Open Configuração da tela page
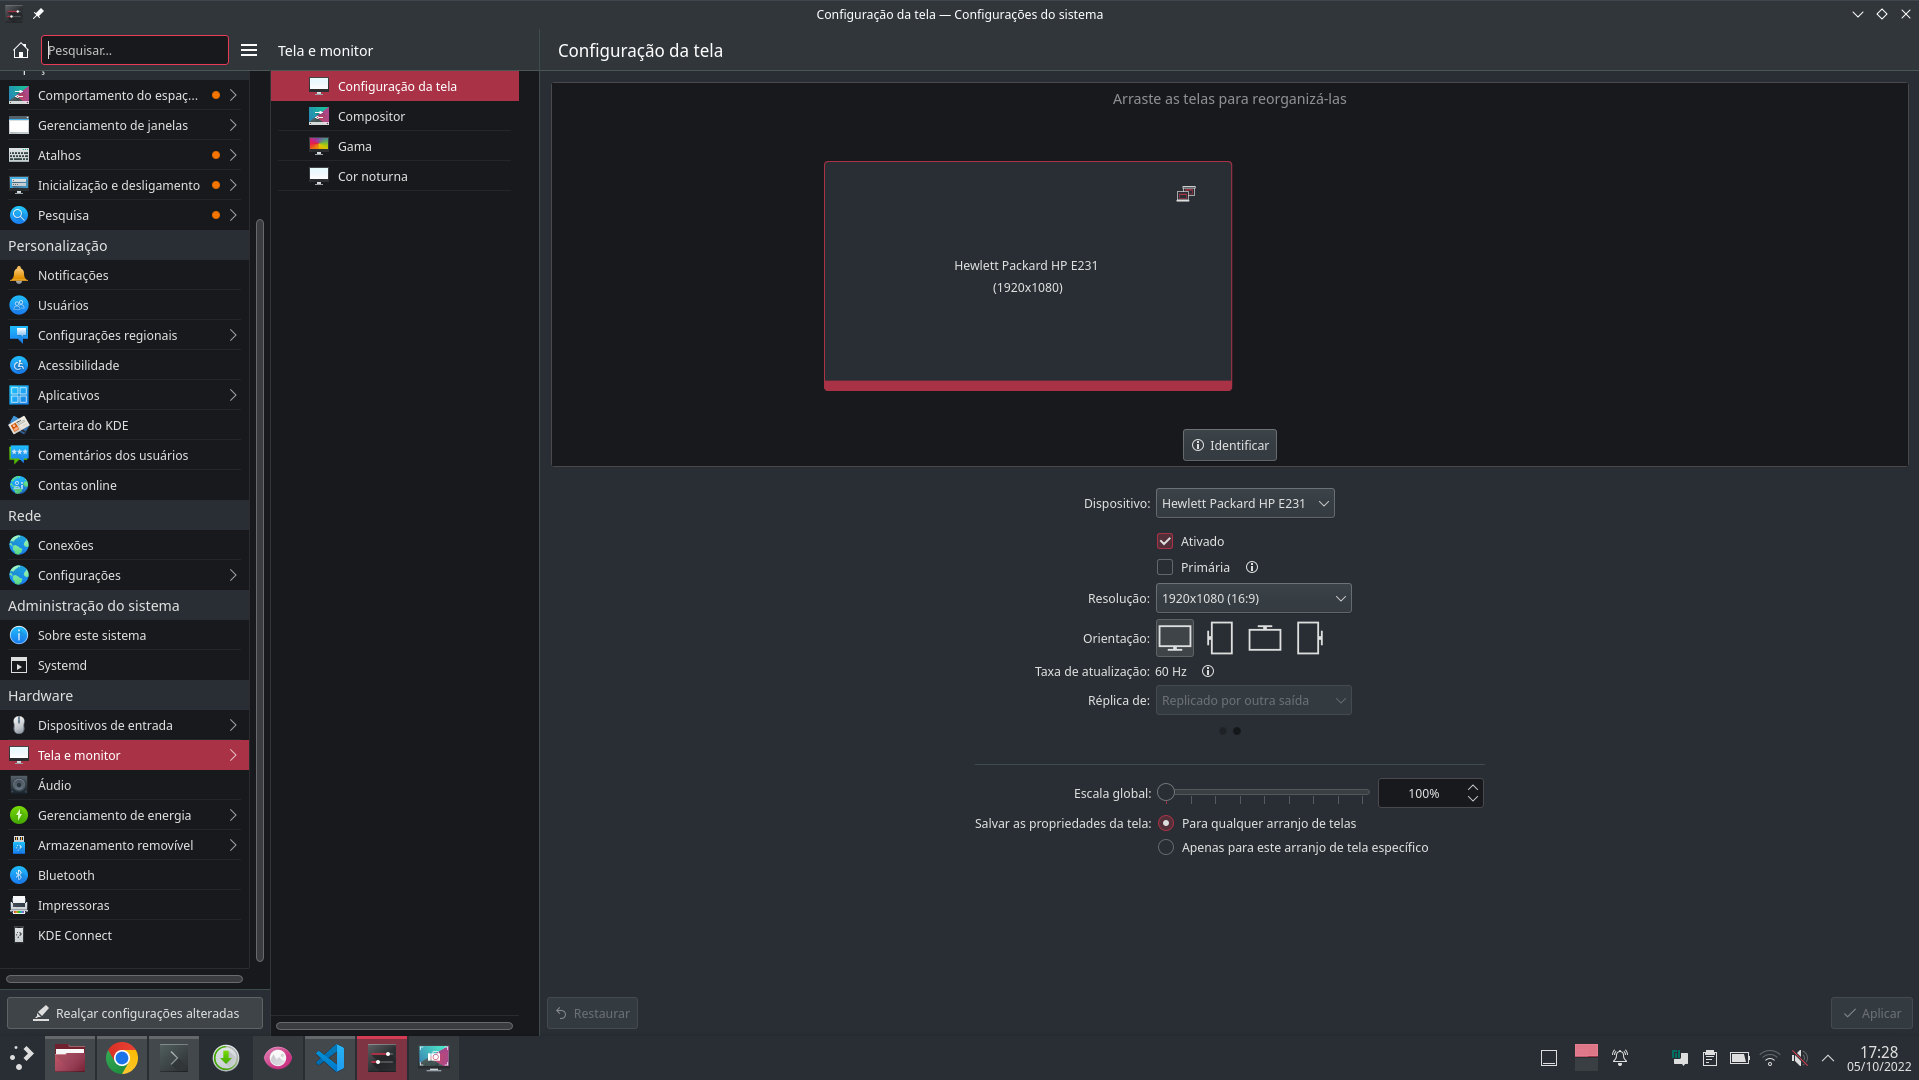Viewport: 1919px width, 1080px height. tap(395, 86)
